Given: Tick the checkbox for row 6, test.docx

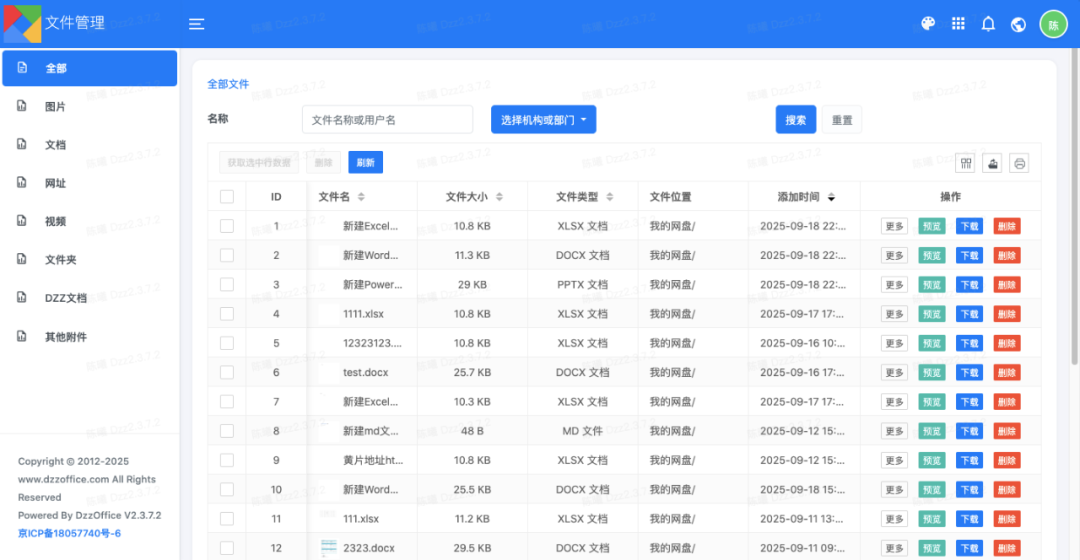Looking at the screenshot, I should [227, 373].
